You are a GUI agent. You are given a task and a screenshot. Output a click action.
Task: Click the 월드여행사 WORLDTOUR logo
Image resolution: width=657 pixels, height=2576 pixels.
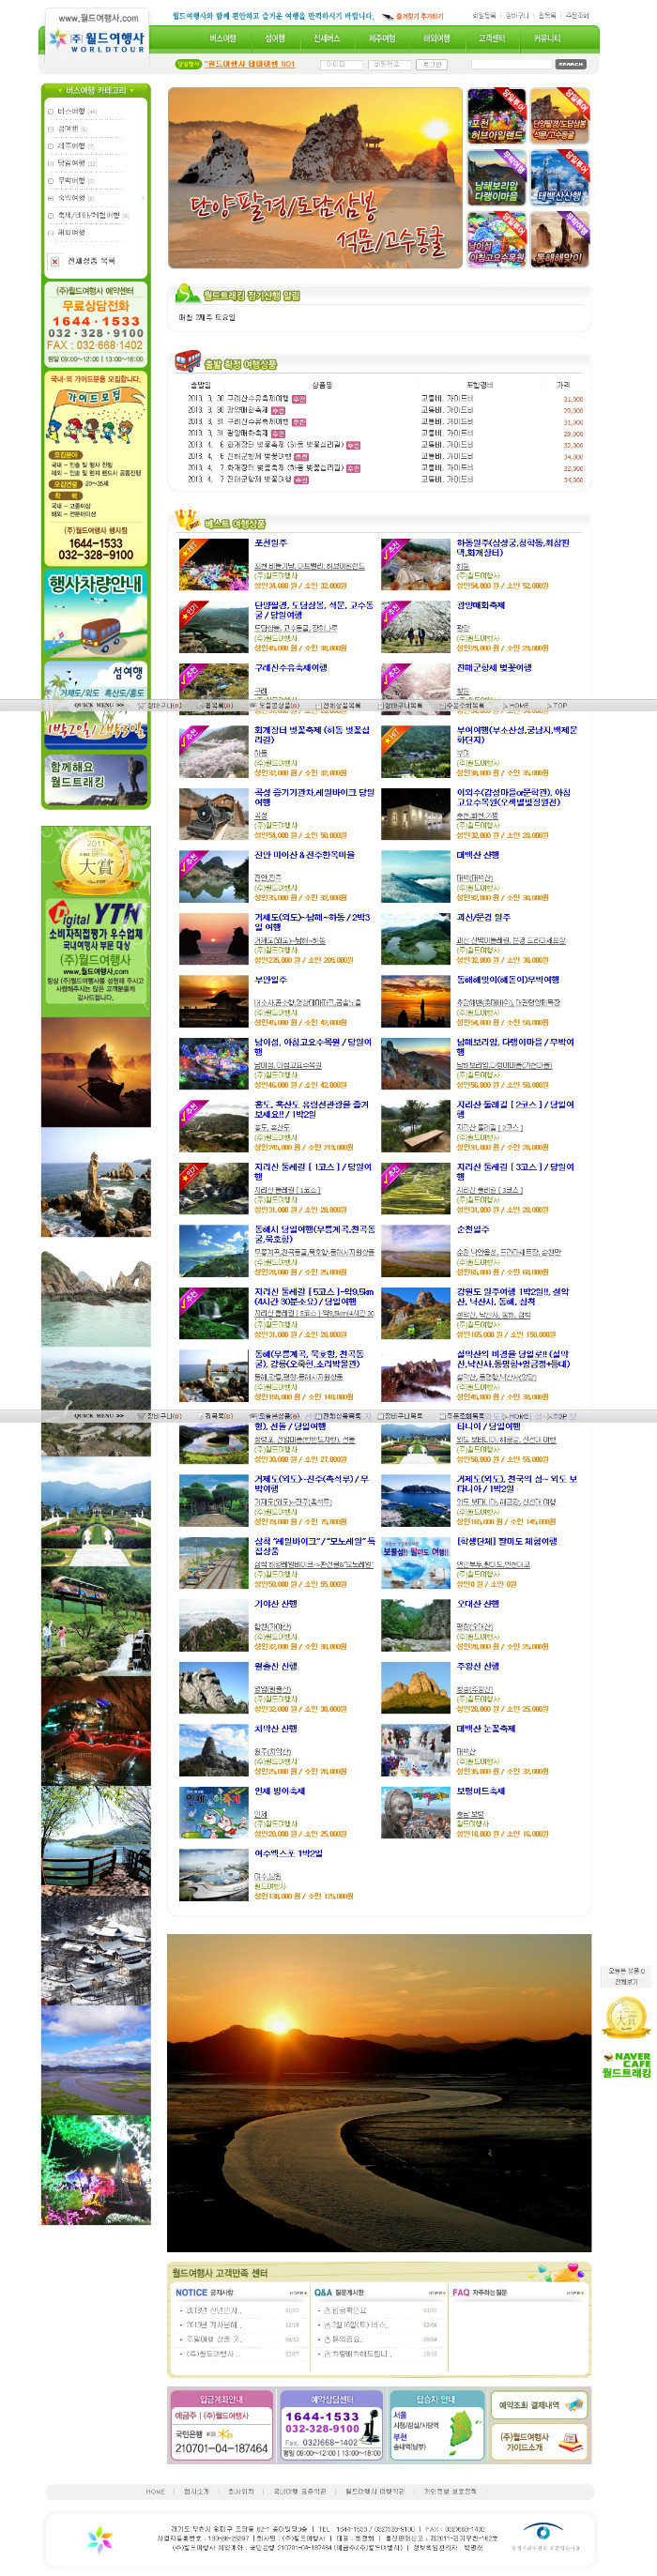coord(96,41)
